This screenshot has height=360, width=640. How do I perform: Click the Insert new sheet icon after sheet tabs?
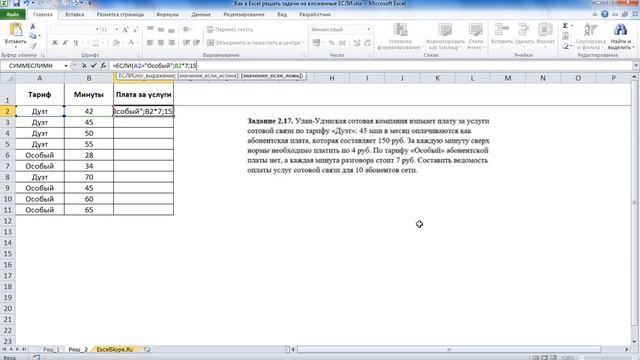click(x=147, y=349)
